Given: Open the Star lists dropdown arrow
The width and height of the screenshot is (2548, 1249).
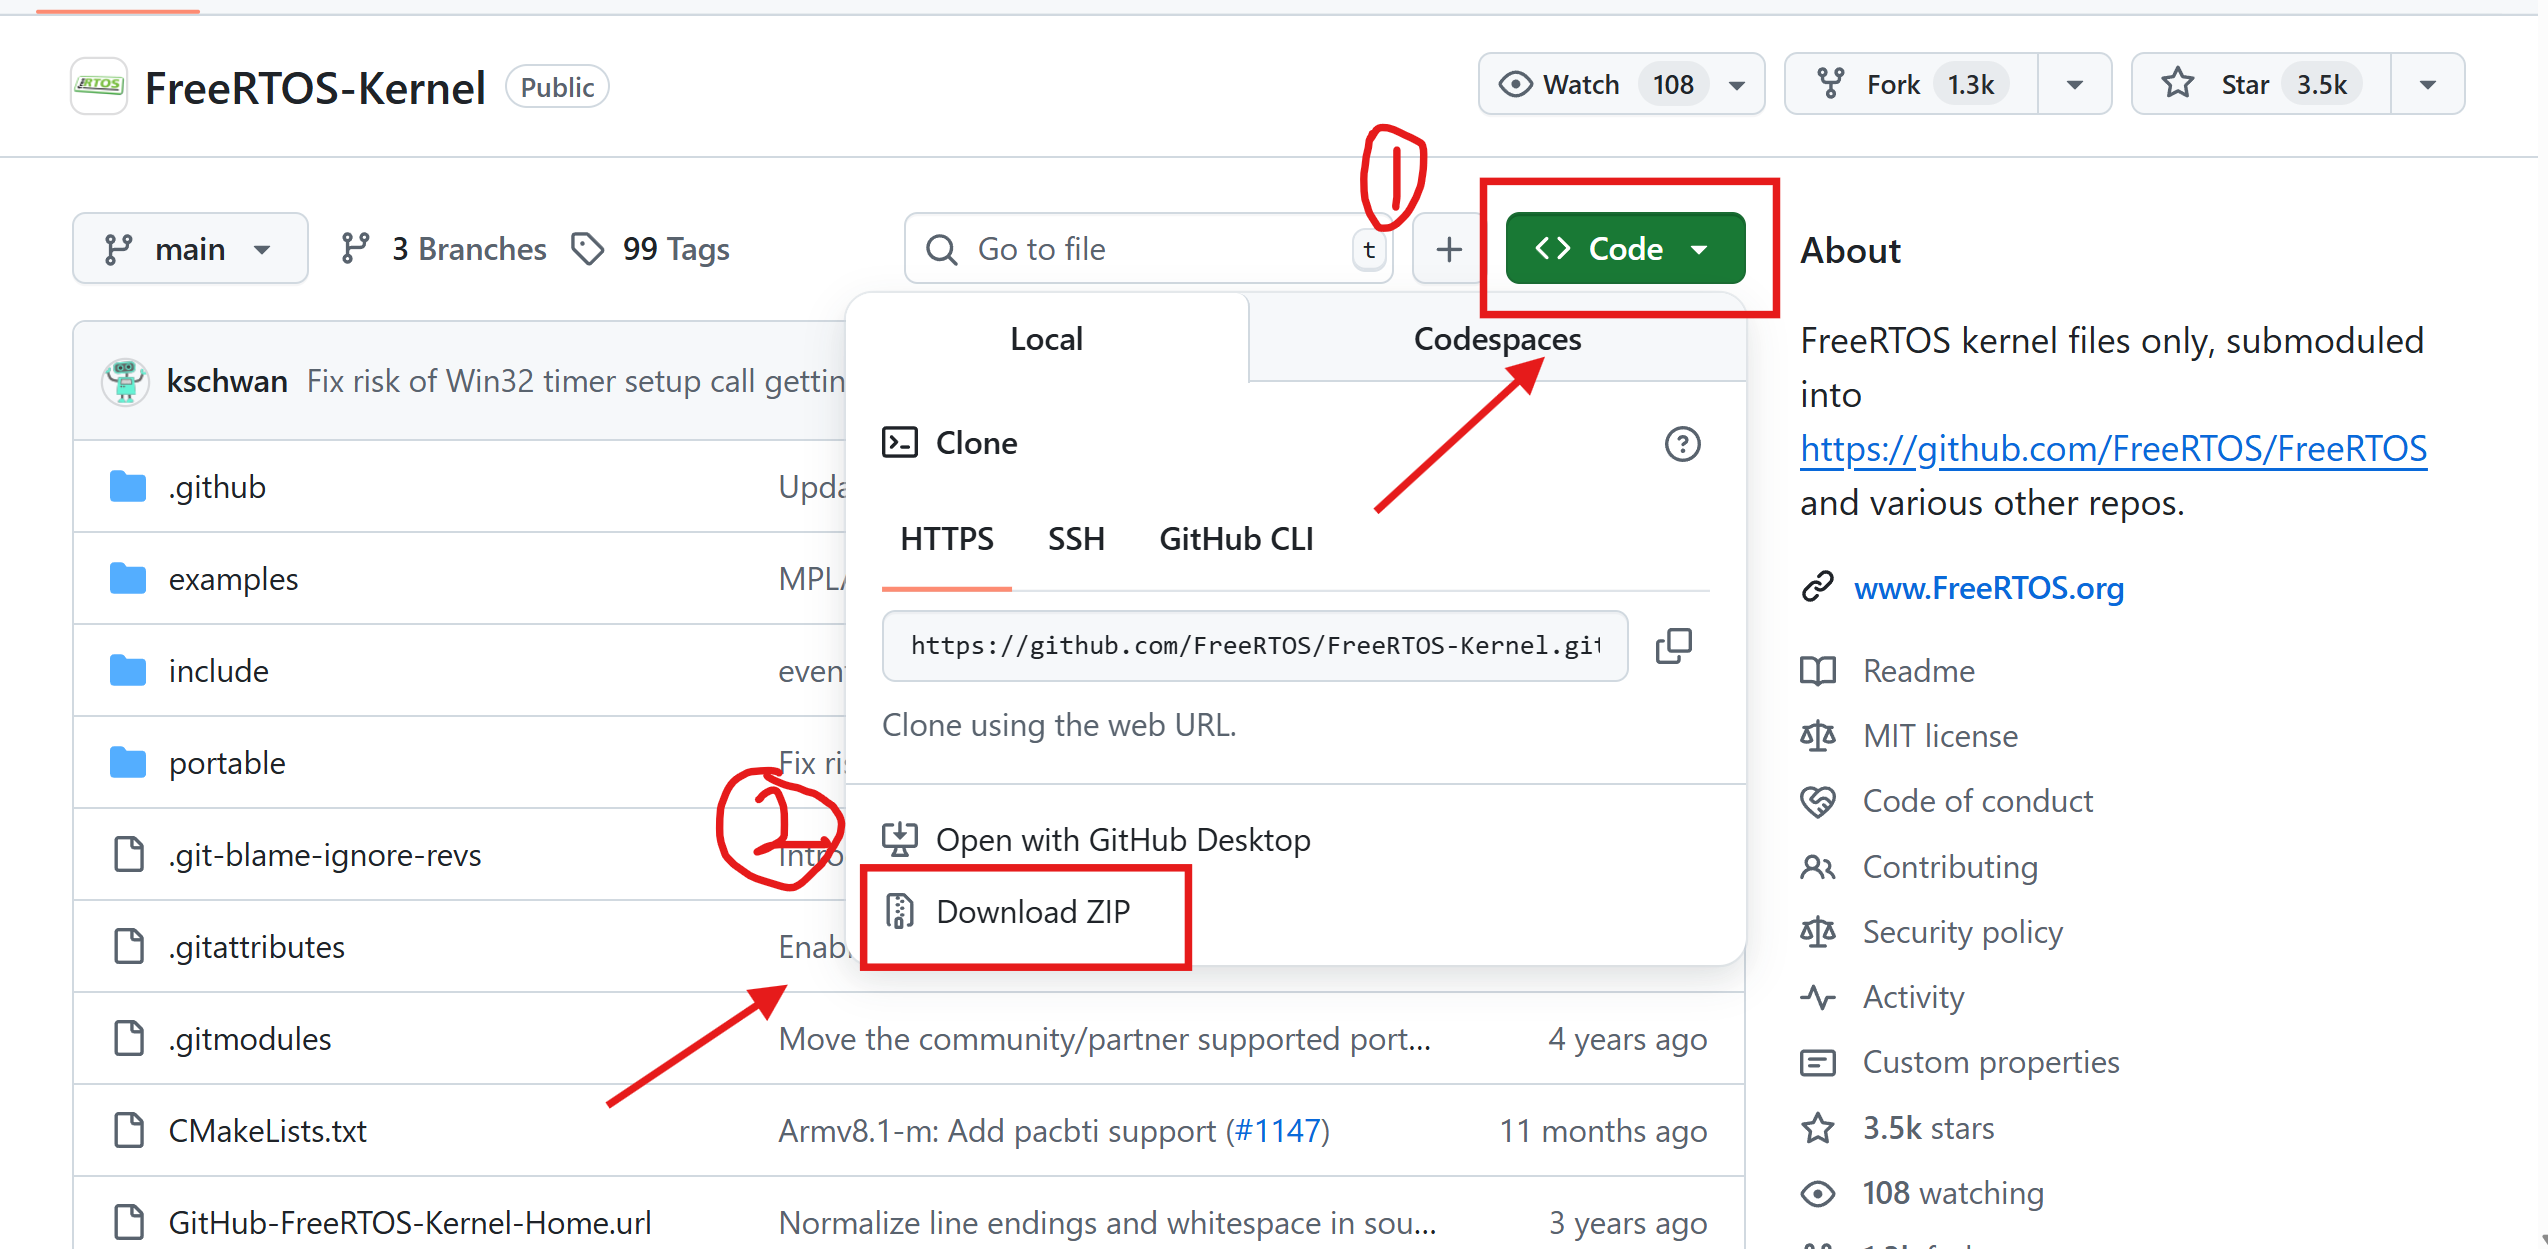Looking at the screenshot, I should (x=2426, y=84).
